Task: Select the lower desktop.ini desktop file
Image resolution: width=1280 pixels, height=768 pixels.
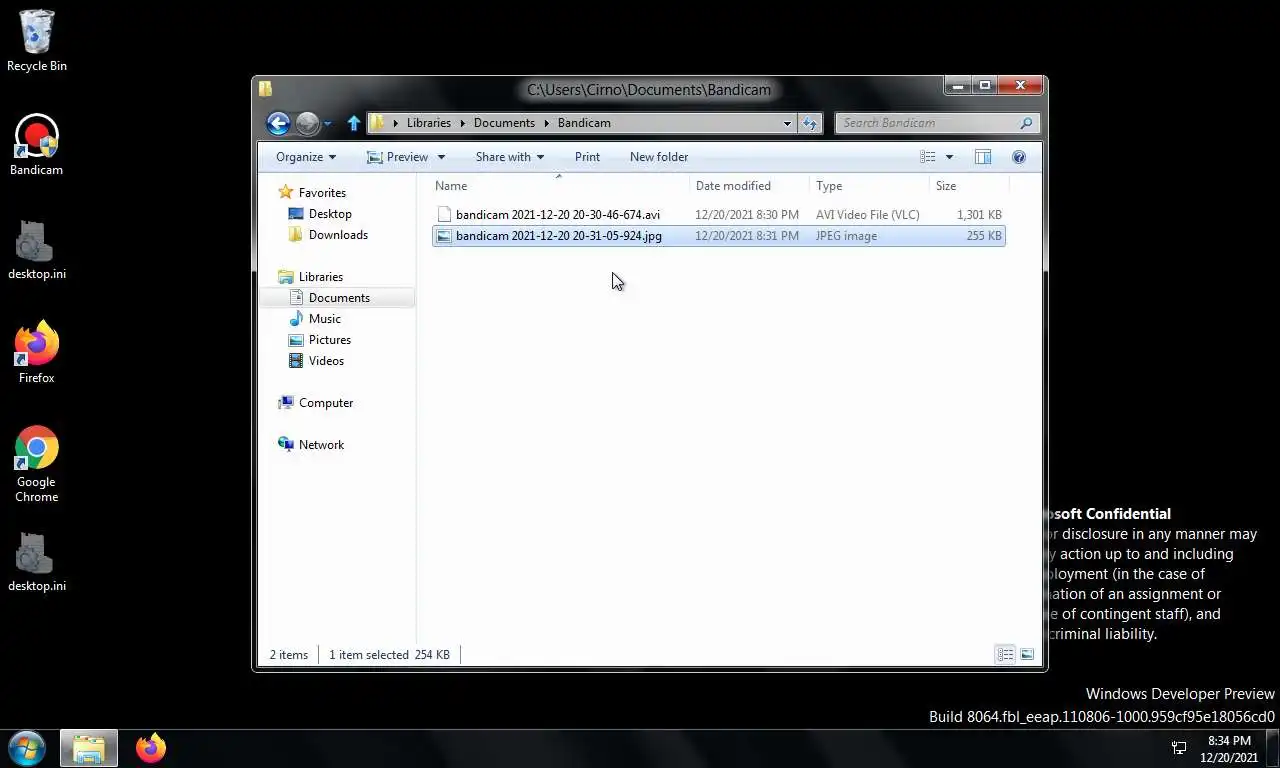Action: pos(37,562)
